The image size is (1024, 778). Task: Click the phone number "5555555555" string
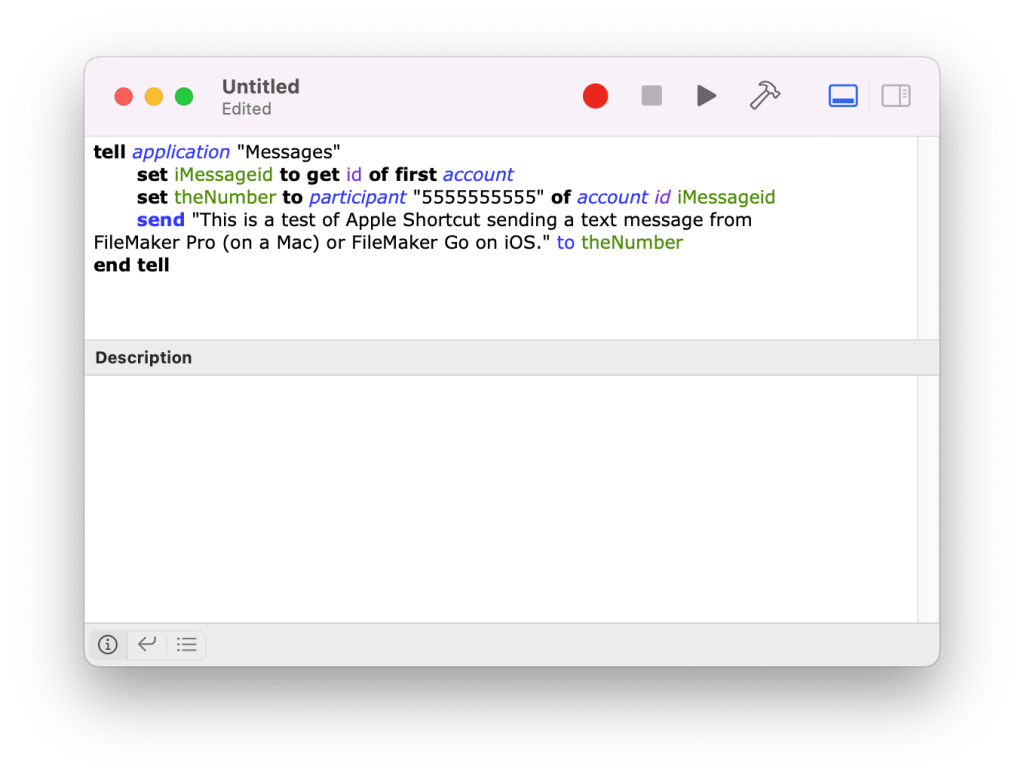[x=478, y=197]
